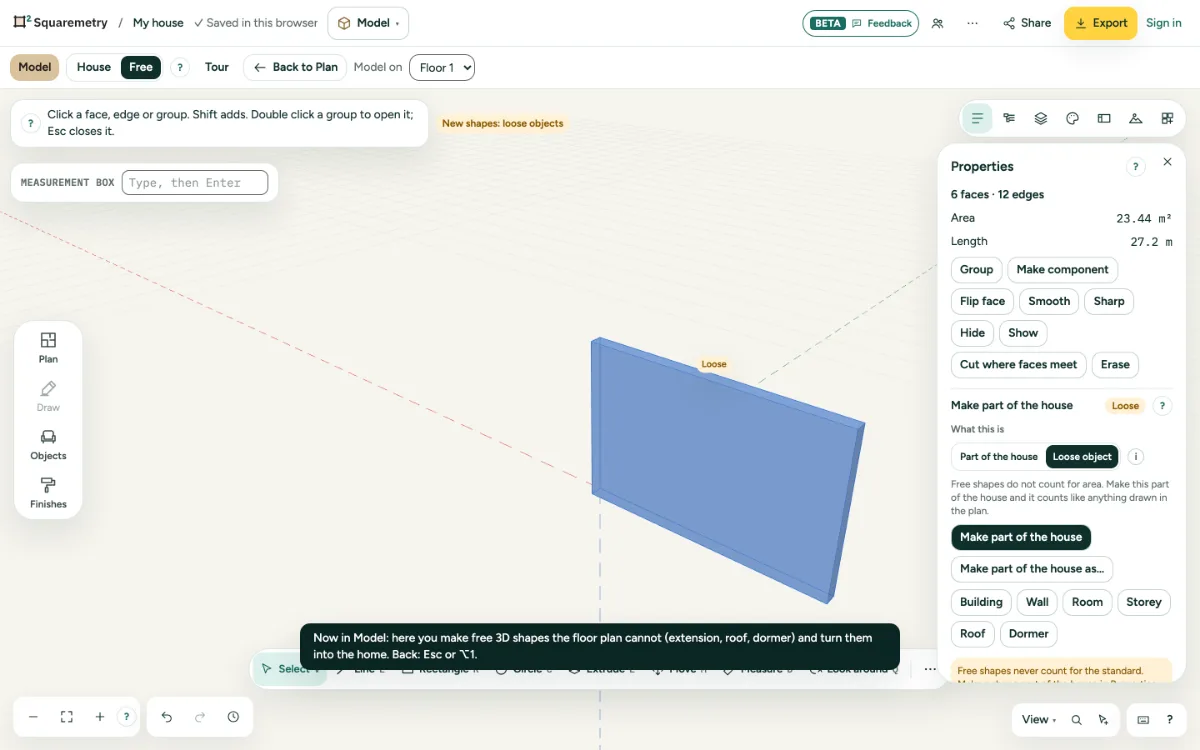Click the search magnifier icon
Screen dimensions: 1200x750
[1076, 720]
